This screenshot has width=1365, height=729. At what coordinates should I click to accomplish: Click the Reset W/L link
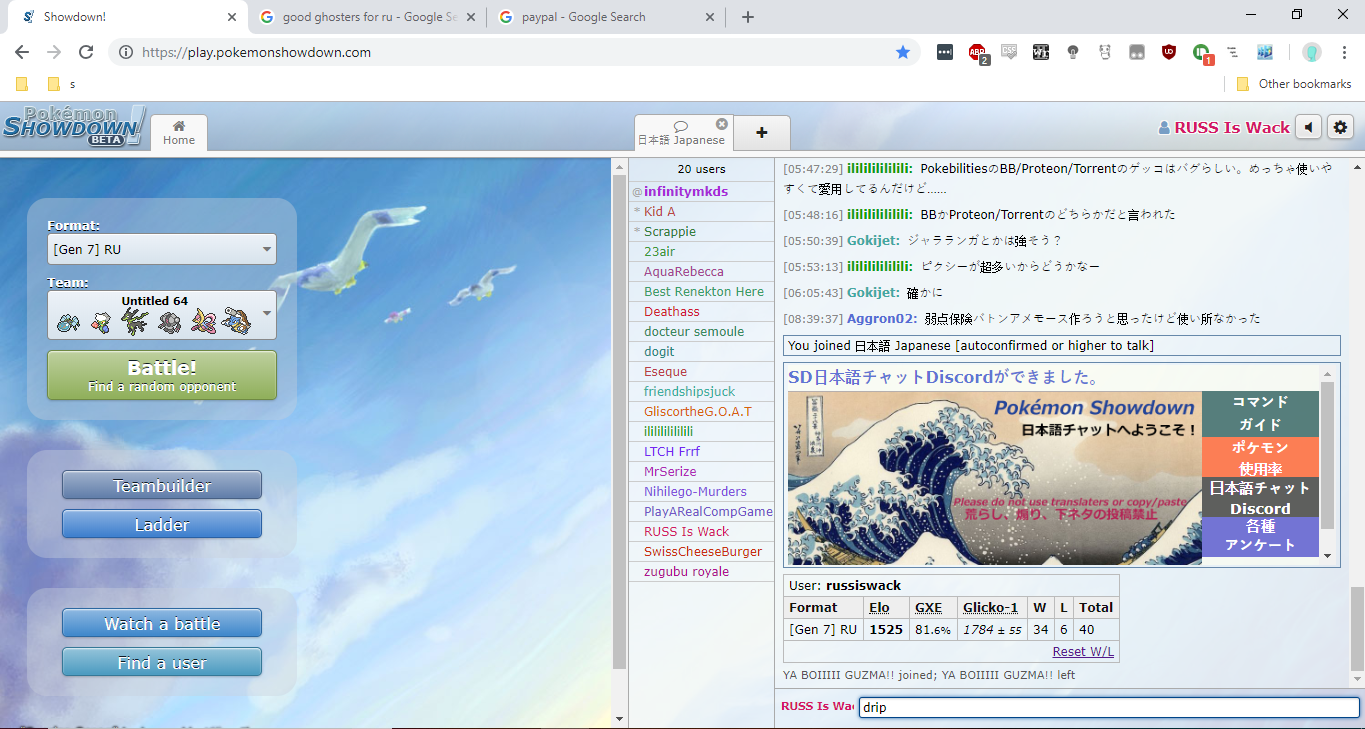(1083, 652)
